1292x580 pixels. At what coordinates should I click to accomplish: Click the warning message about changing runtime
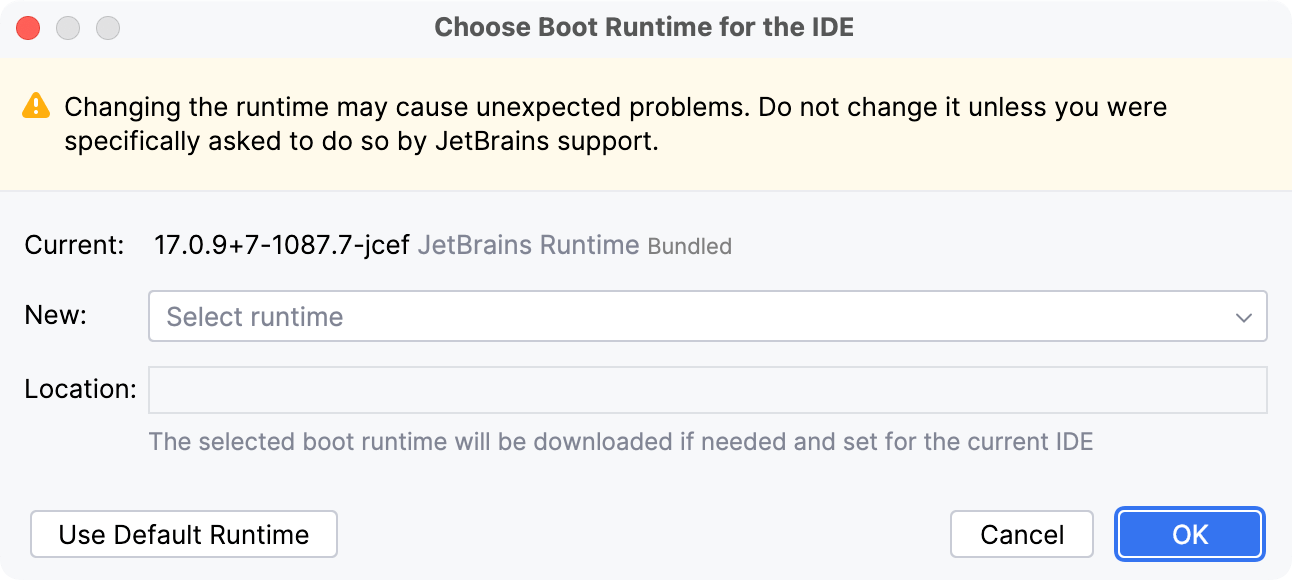coord(615,123)
